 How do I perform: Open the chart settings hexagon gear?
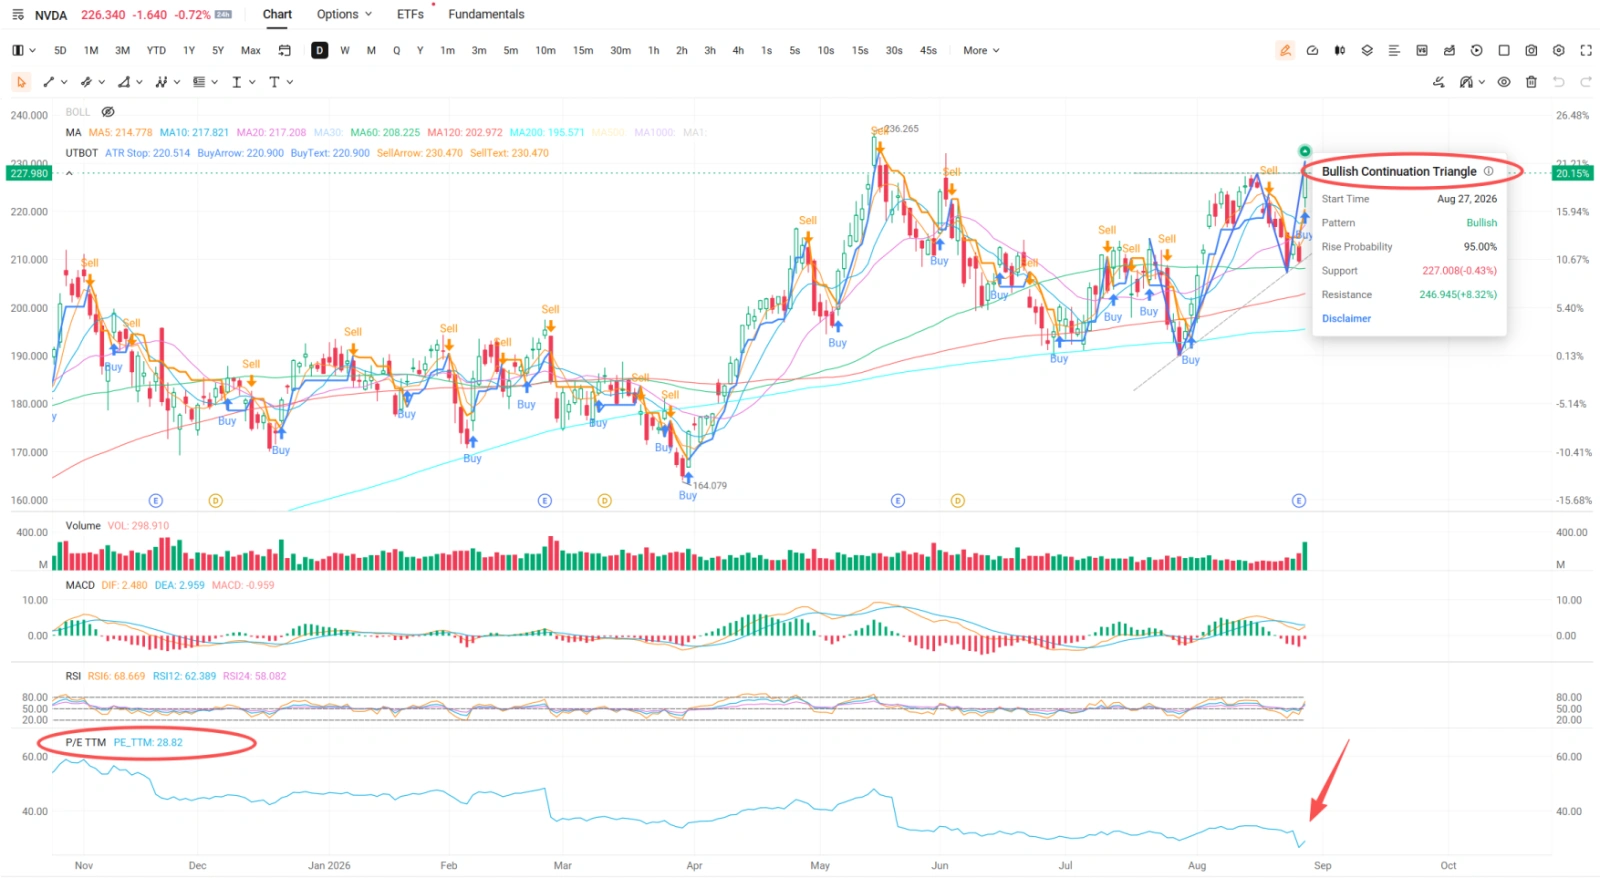[1559, 50]
